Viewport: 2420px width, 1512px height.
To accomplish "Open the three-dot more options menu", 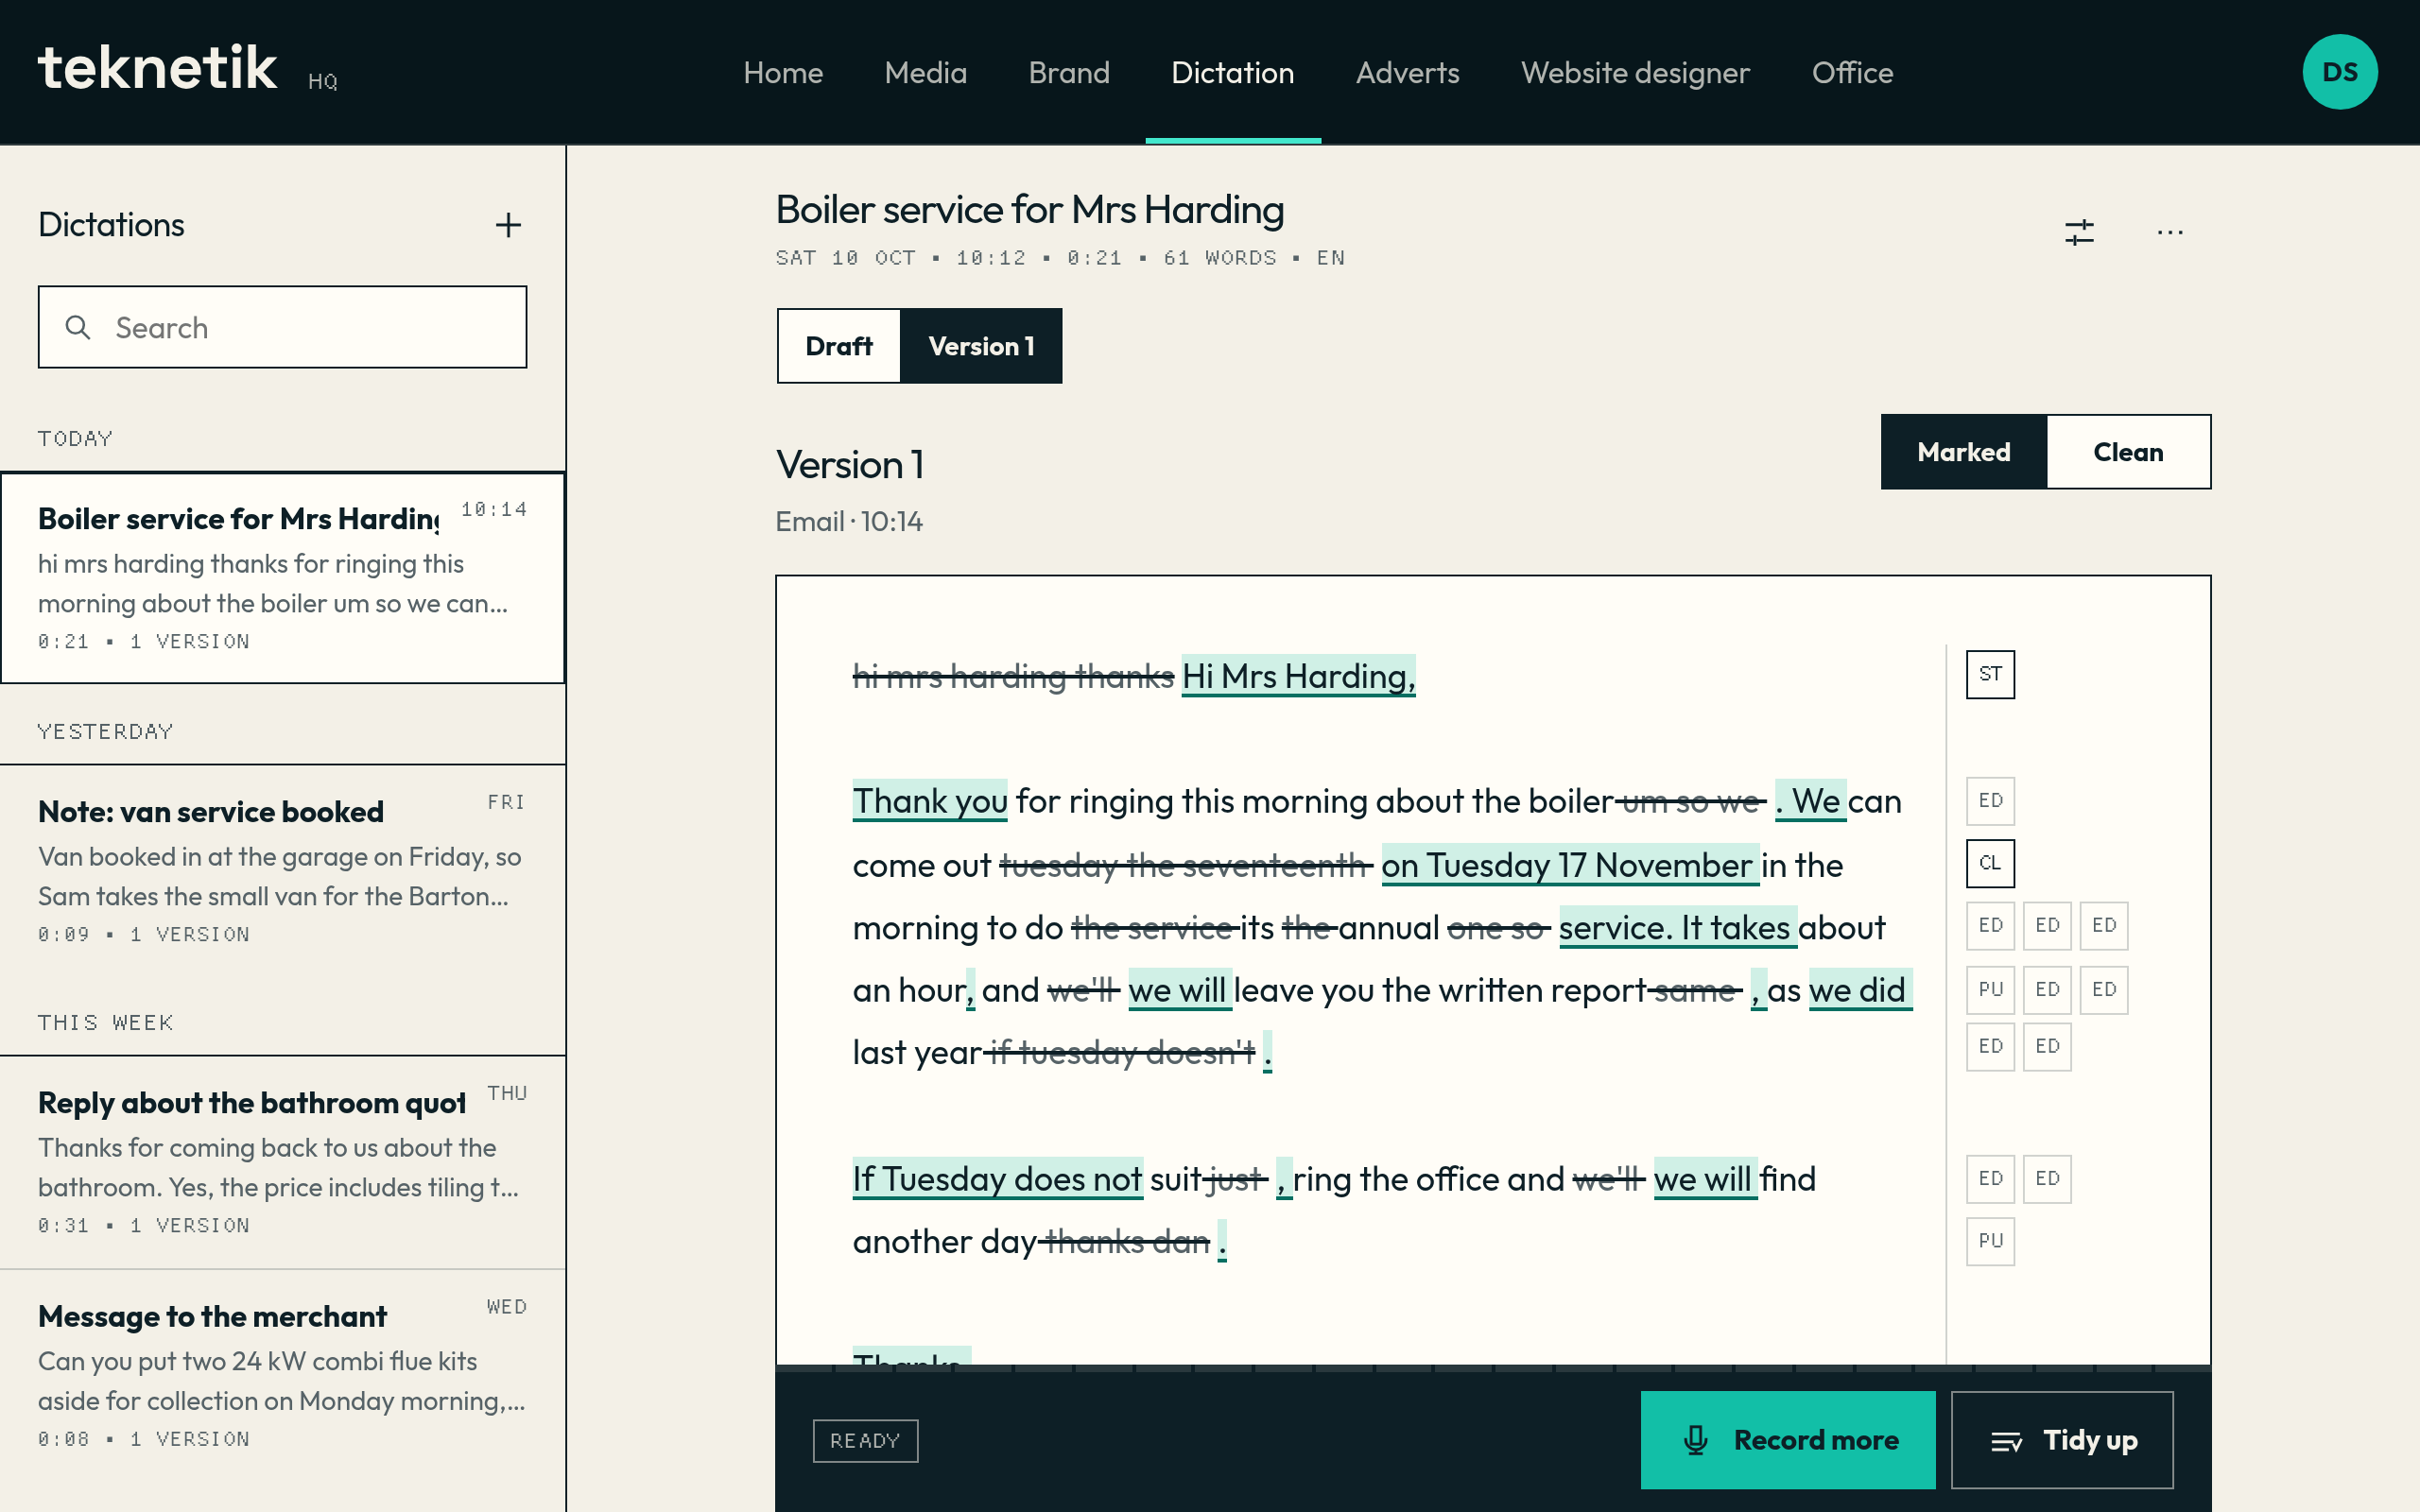I will tap(2170, 232).
